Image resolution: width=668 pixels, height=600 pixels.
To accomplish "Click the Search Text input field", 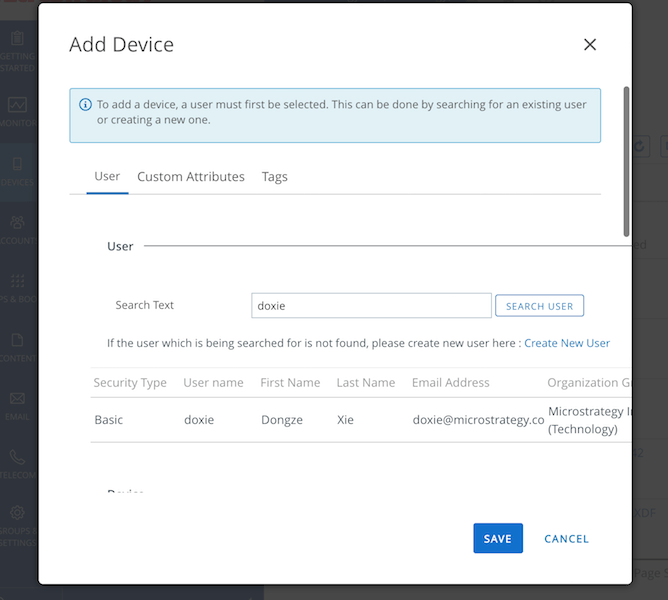I will pyautogui.click(x=371, y=306).
